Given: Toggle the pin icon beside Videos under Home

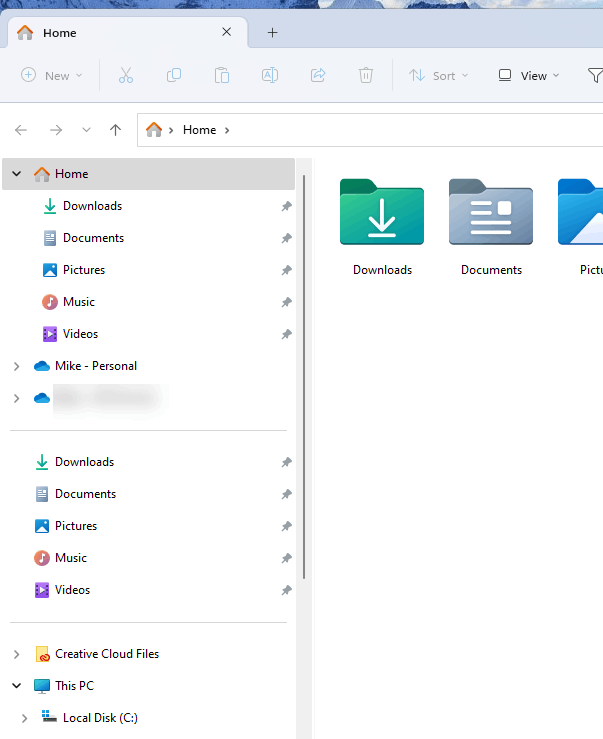Looking at the screenshot, I should click(286, 334).
